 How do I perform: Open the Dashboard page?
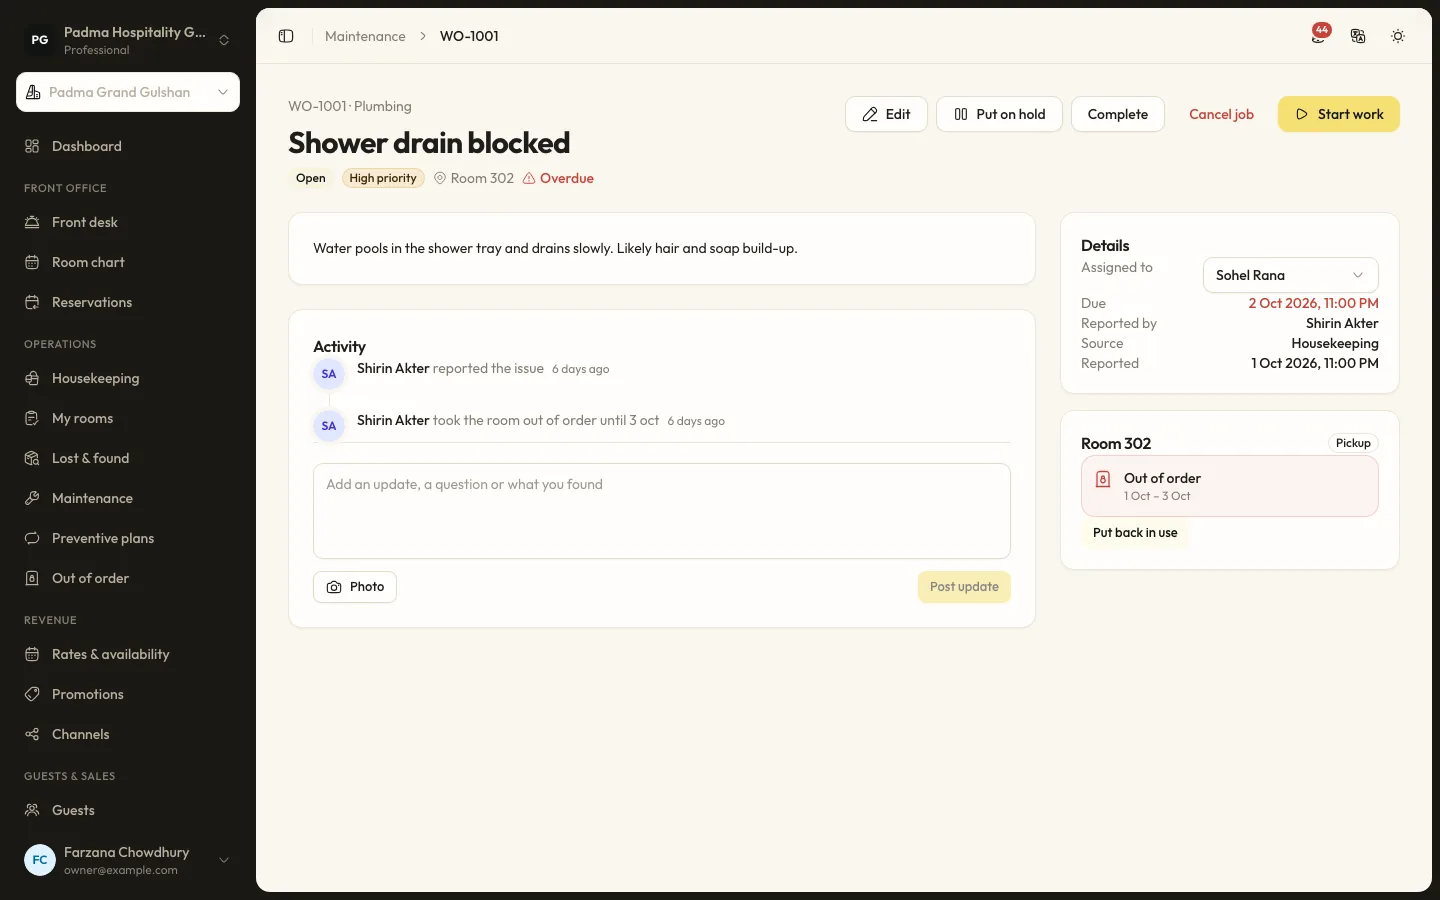128,146
